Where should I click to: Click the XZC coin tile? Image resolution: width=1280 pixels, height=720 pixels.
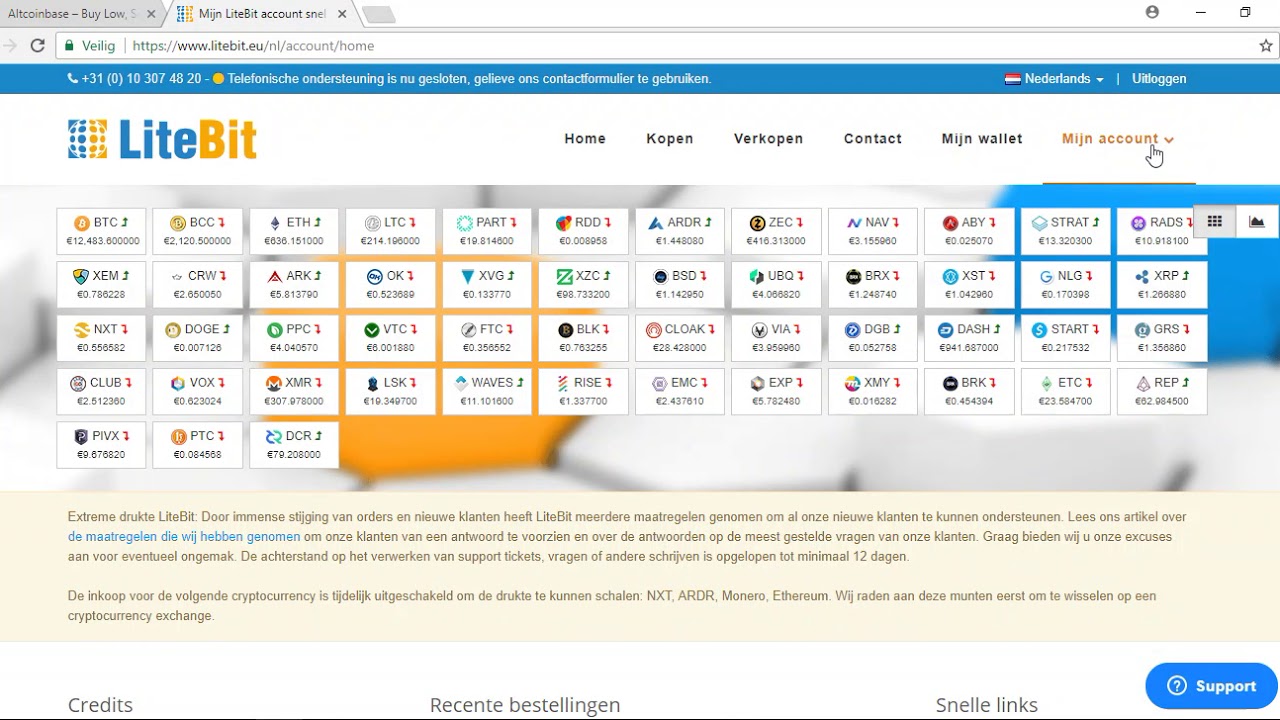[x=584, y=284]
